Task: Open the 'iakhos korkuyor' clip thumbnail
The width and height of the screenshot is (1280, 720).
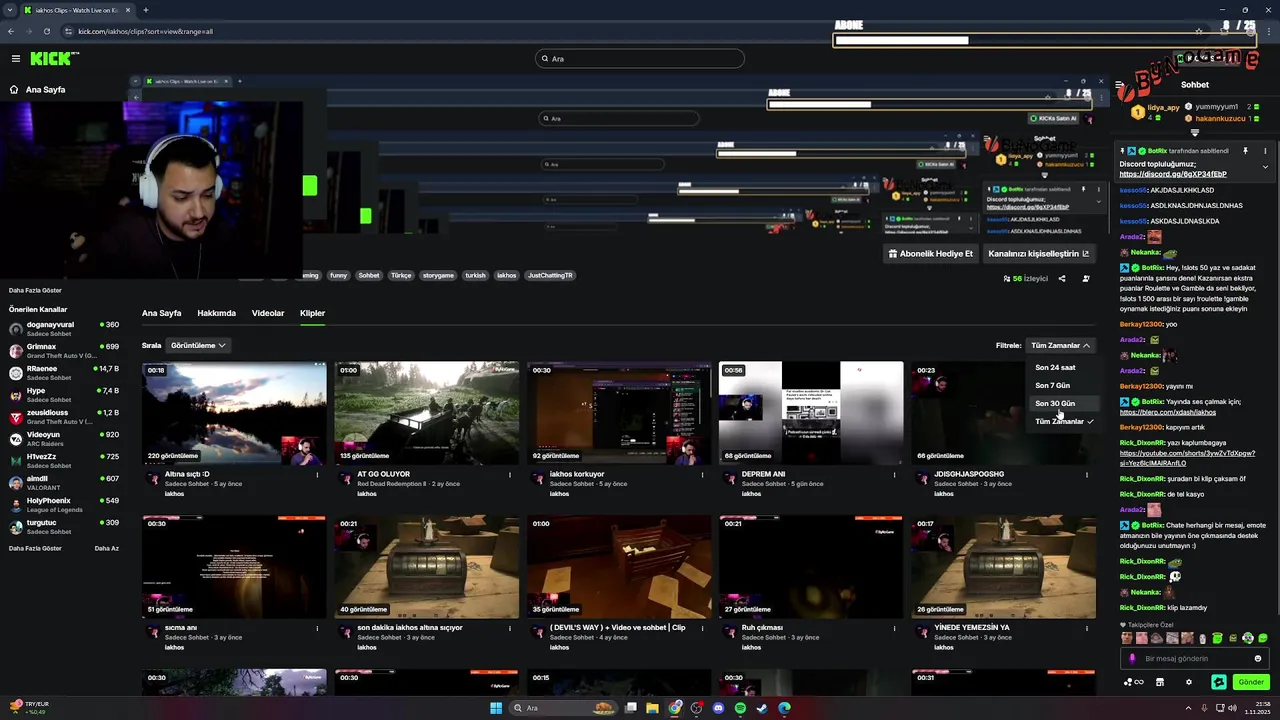Action: 619,413
